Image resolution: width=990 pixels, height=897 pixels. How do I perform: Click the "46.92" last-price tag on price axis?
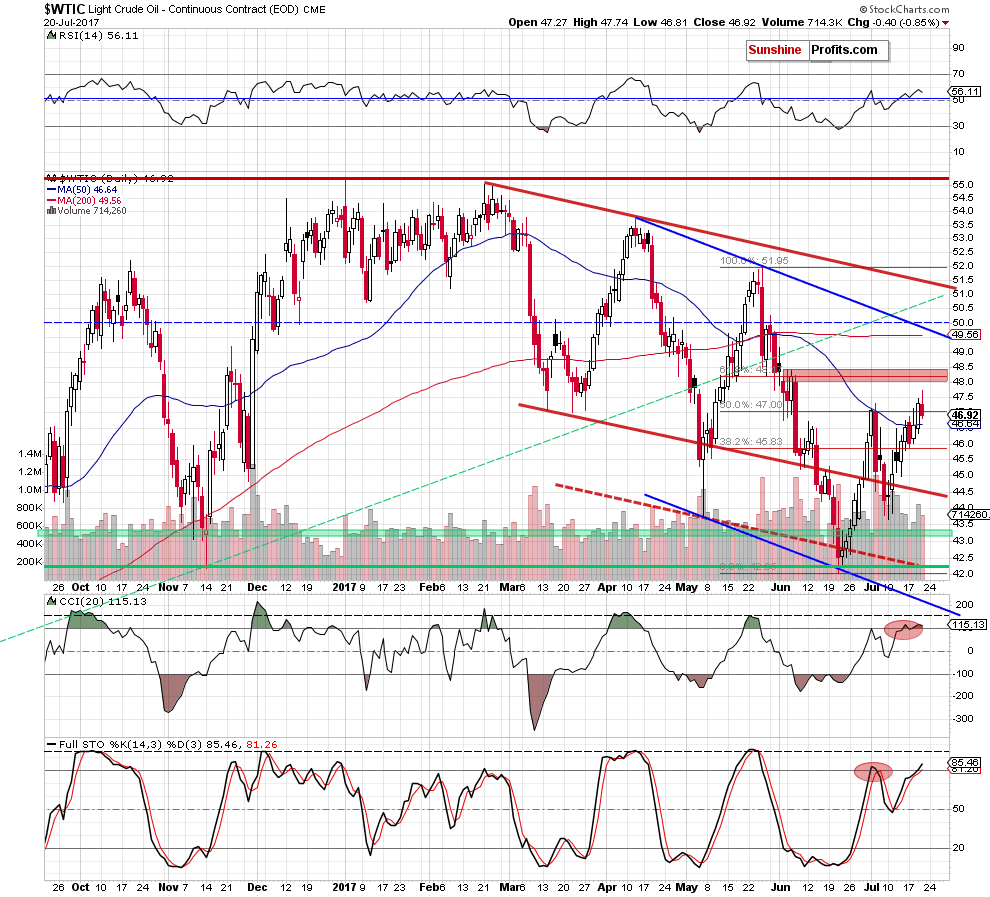click(x=965, y=415)
